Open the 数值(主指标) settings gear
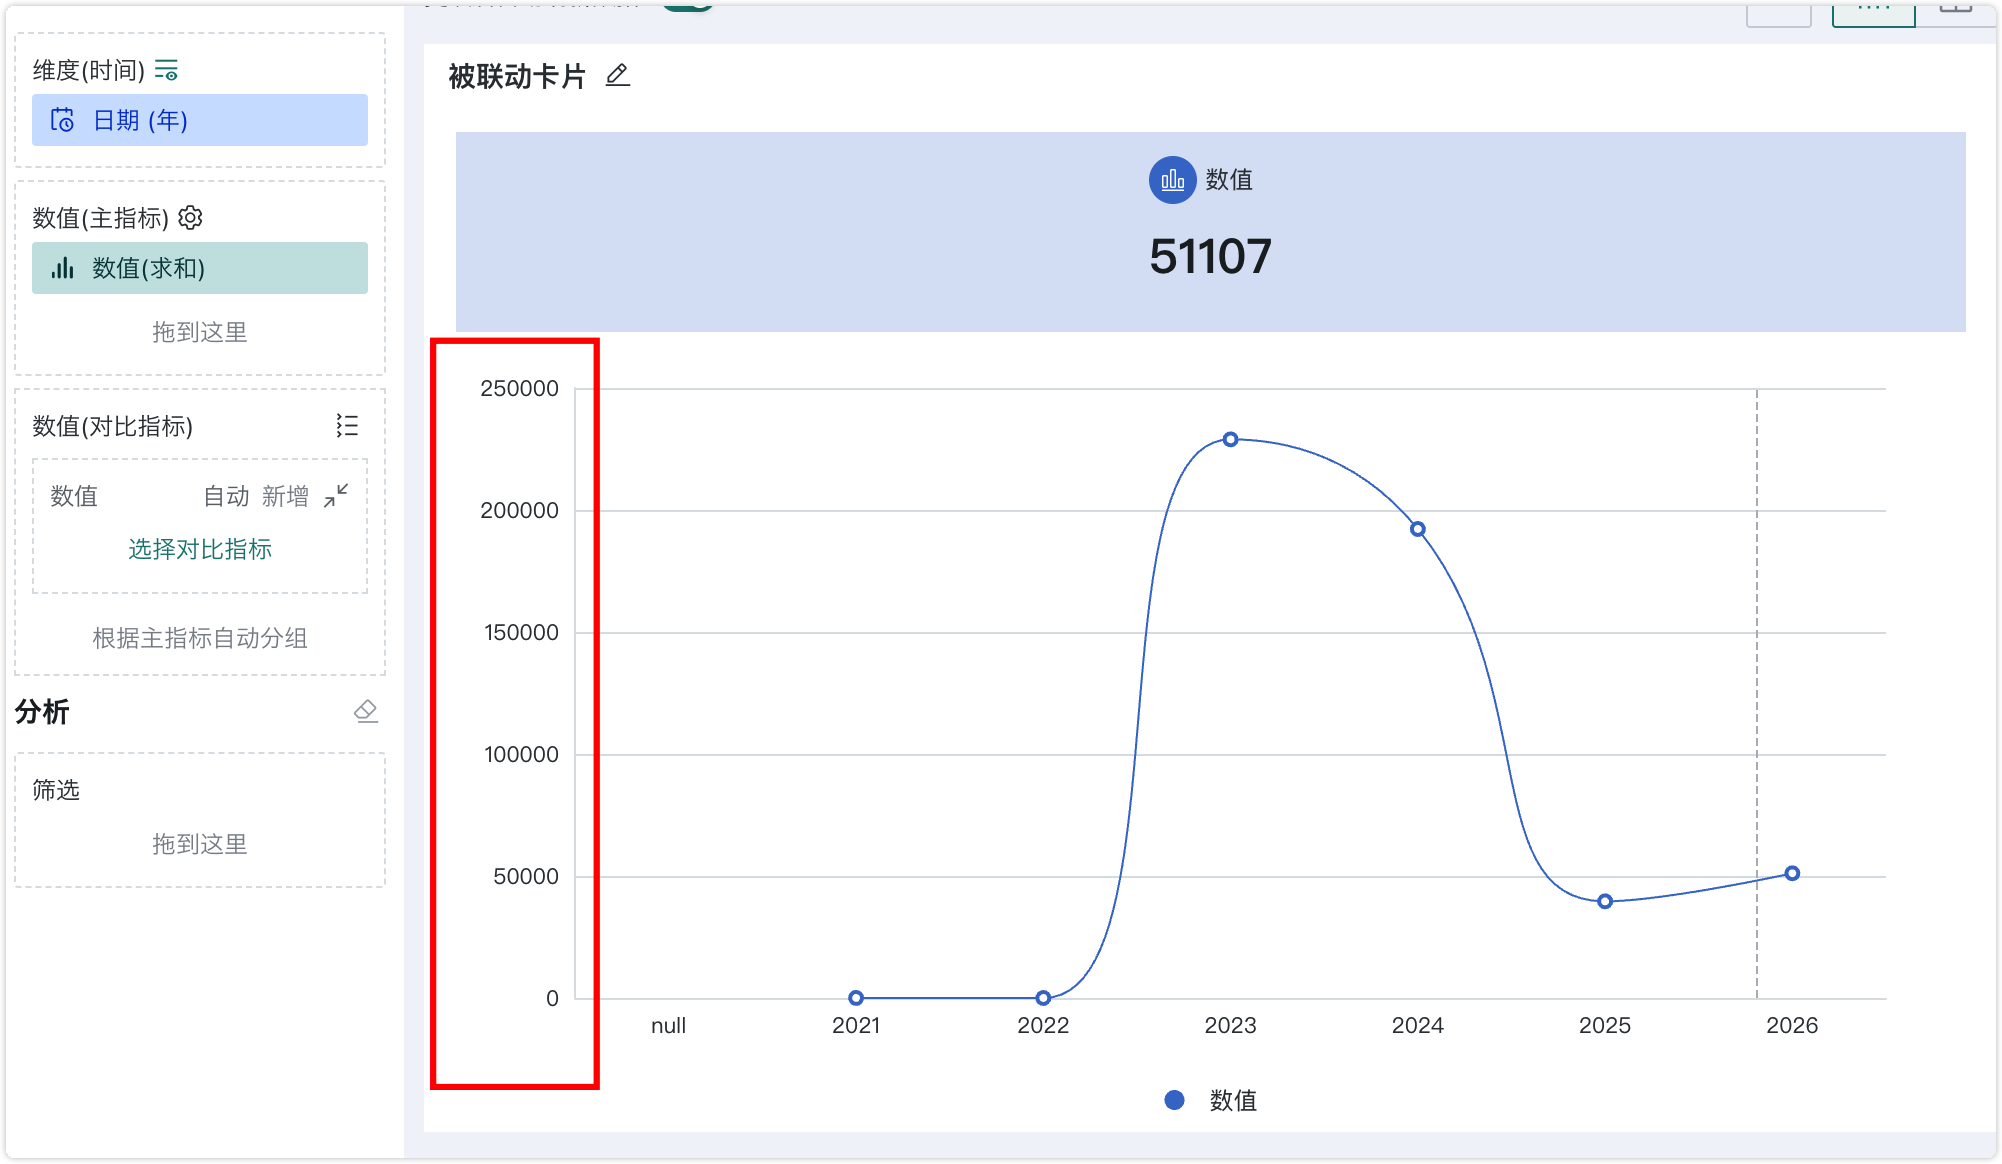This screenshot has height=1164, width=2002. click(190, 218)
